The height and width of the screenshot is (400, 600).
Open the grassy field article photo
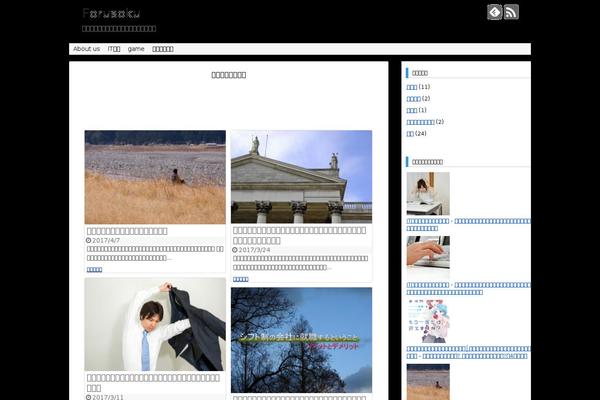[155, 177]
